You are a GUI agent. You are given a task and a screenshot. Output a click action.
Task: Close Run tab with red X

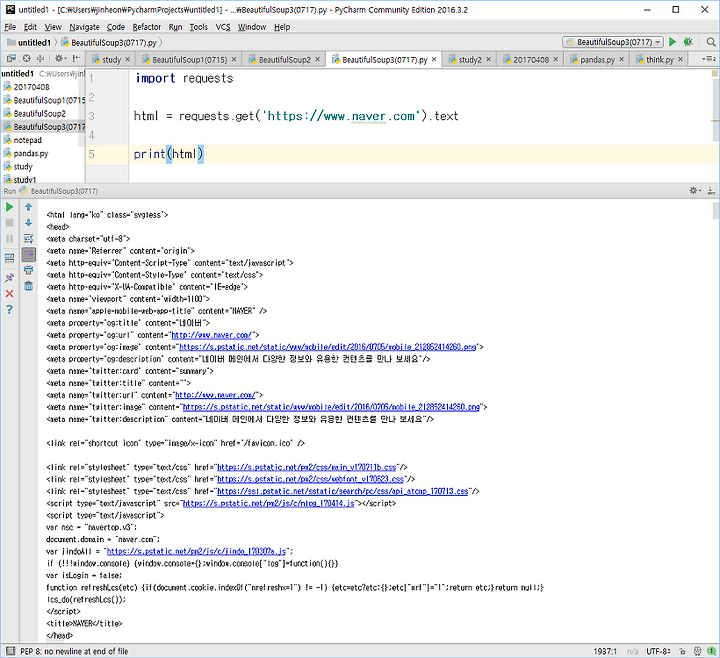click(x=9, y=293)
